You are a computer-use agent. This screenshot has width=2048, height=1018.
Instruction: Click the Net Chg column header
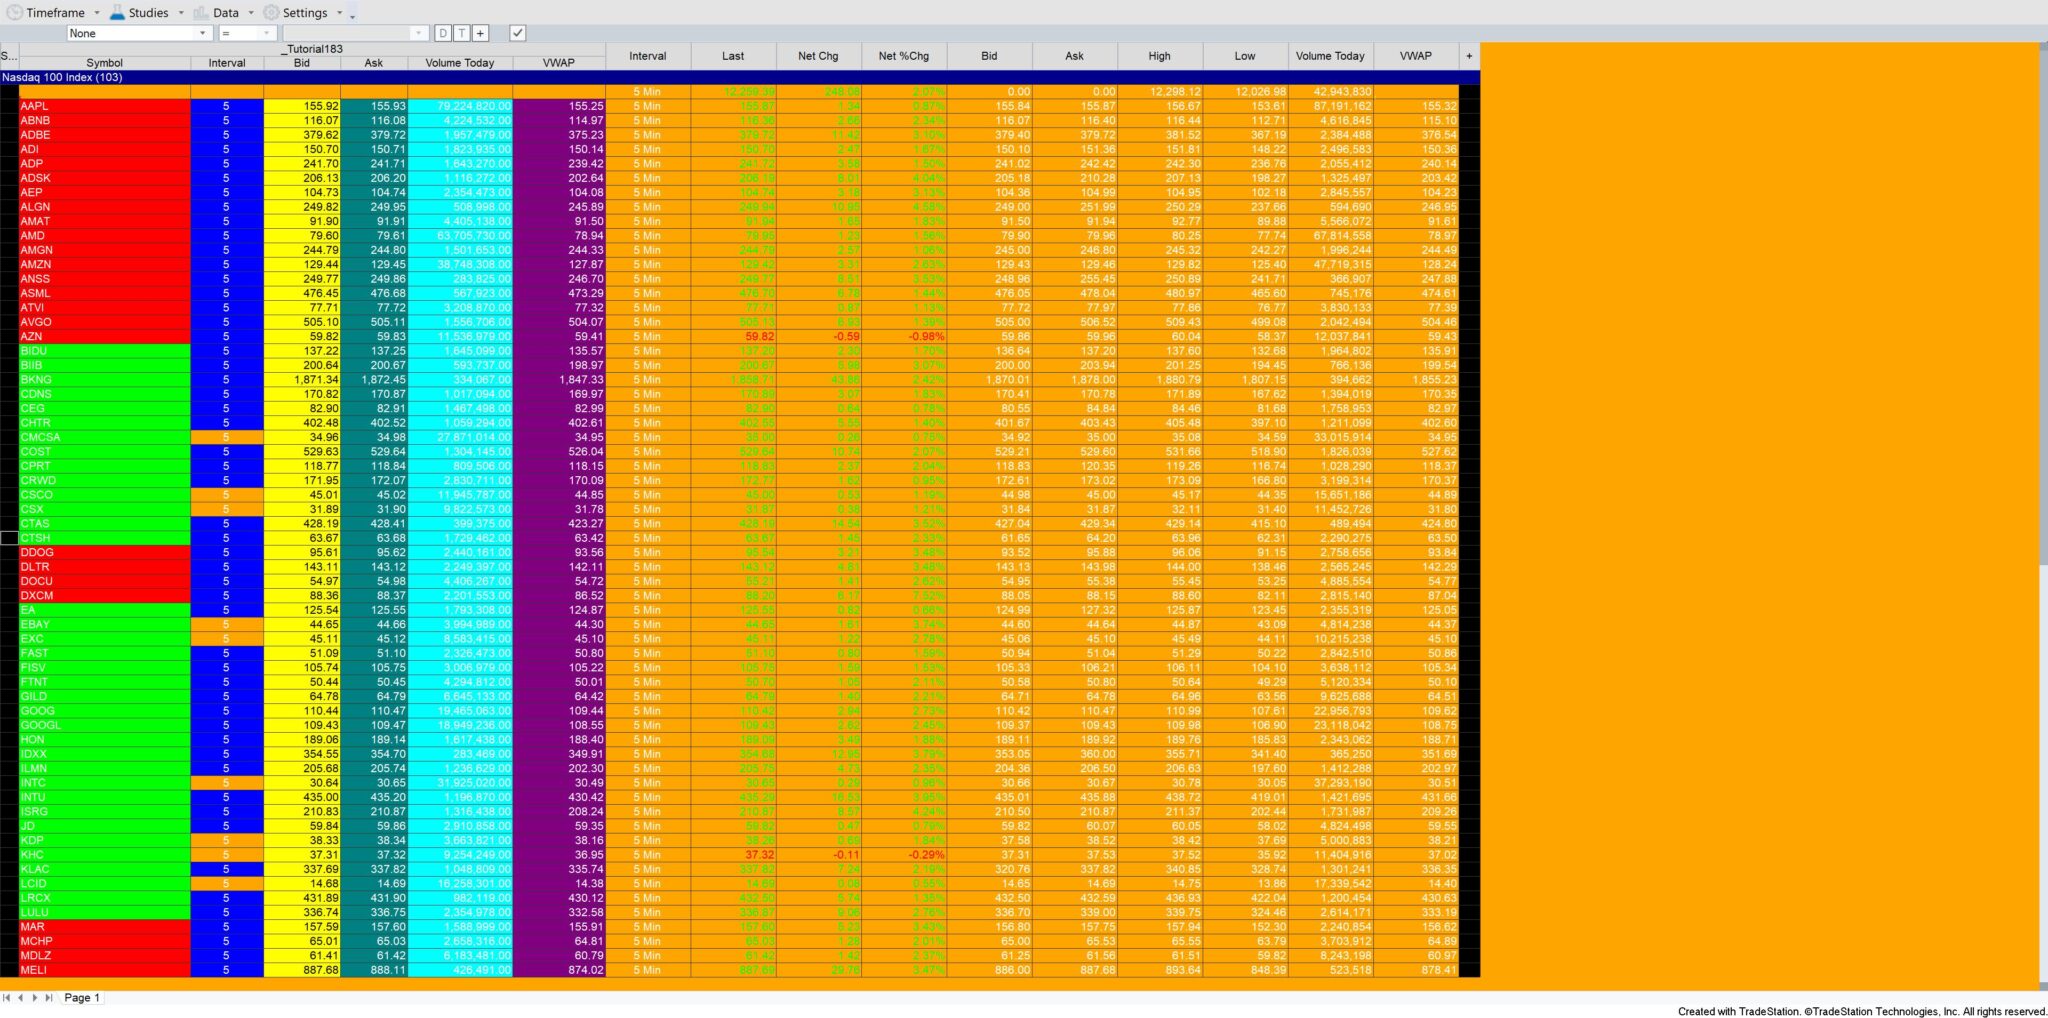(x=818, y=56)
